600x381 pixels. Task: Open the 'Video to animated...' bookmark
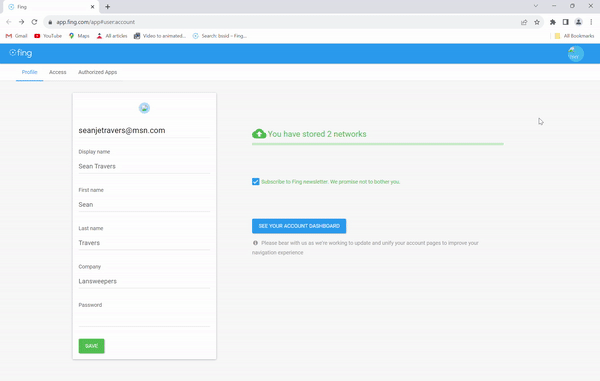click(x=160, y=36)
